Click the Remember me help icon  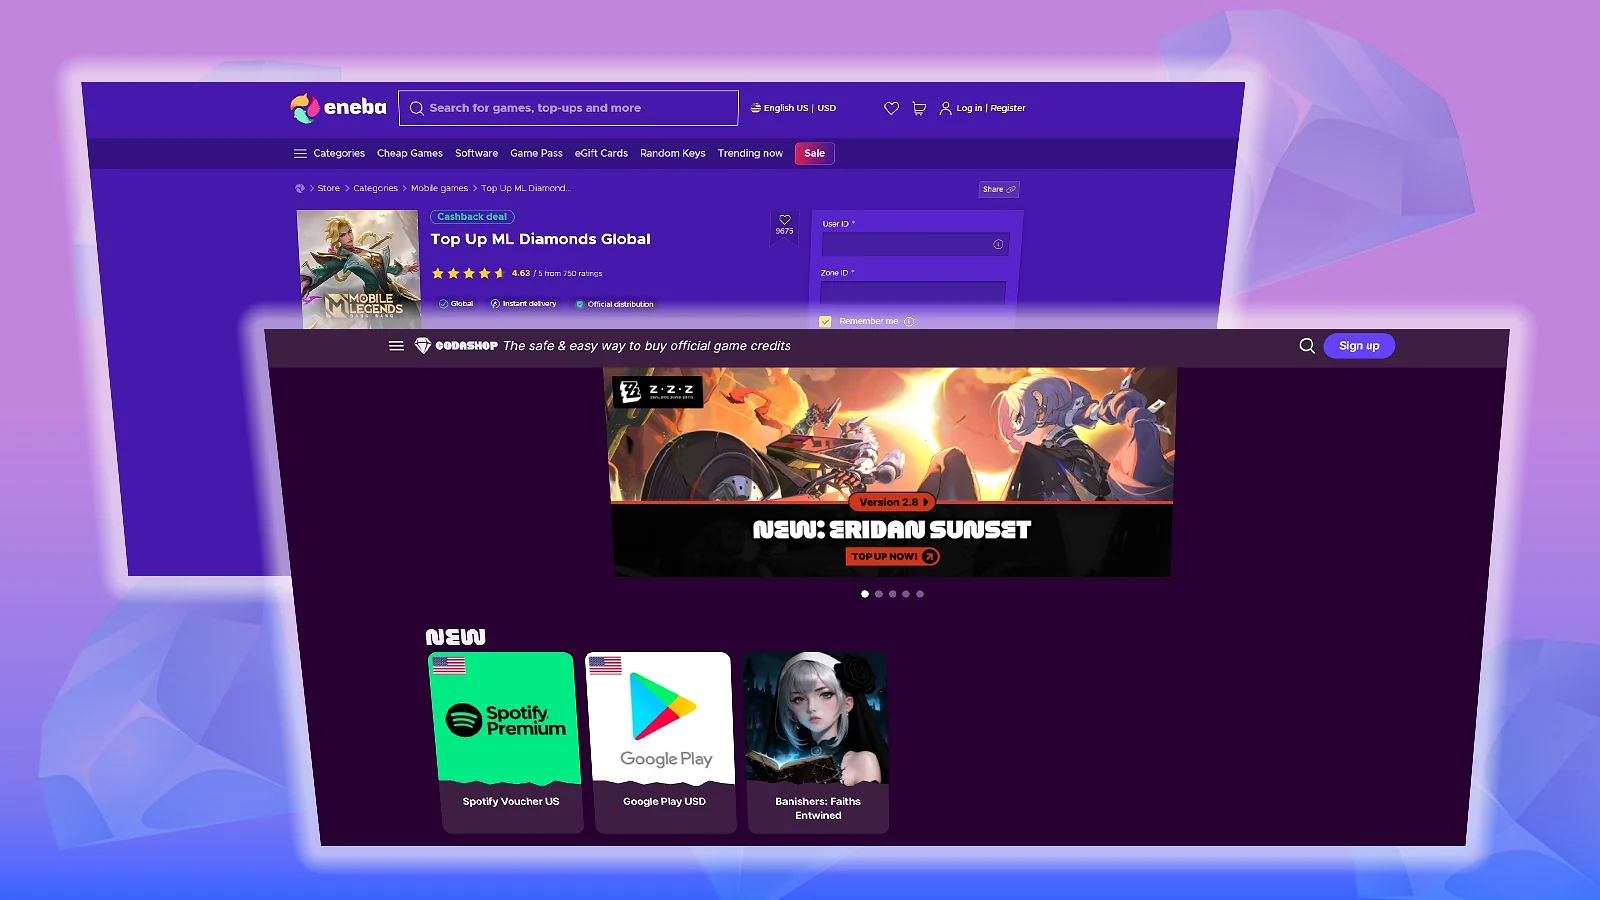click(909, 321)
